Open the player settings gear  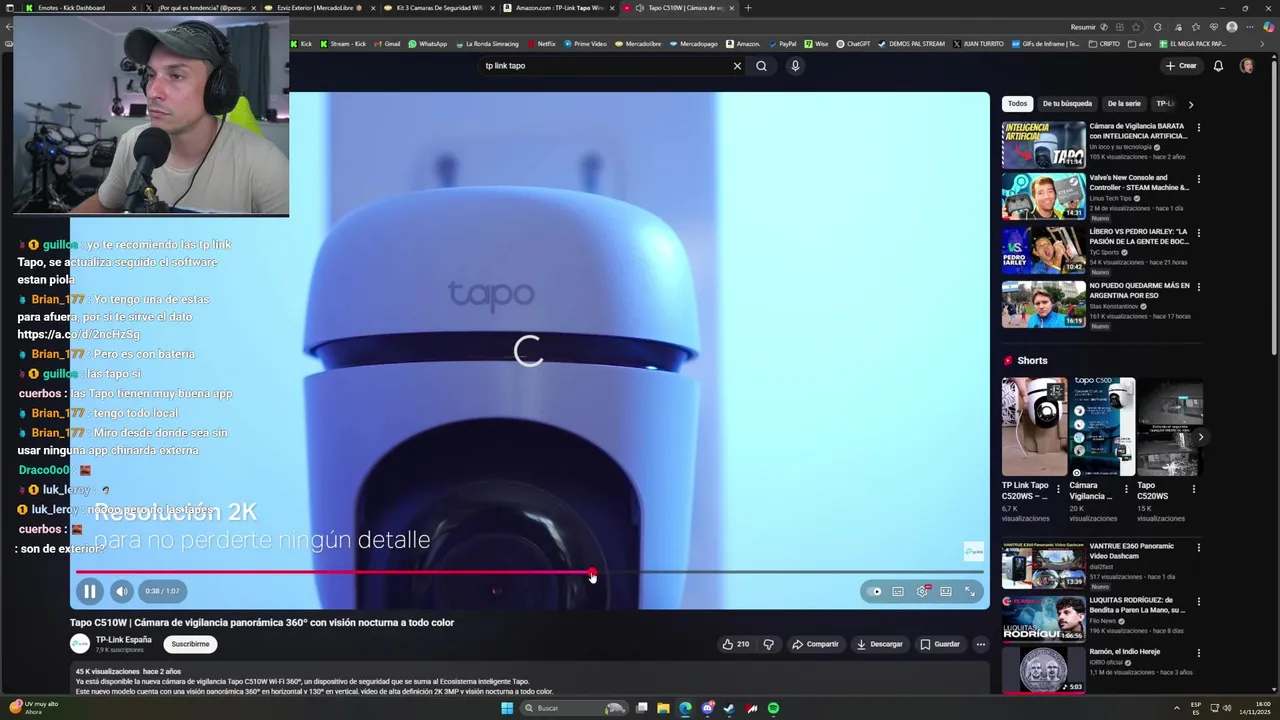point(922,591)
